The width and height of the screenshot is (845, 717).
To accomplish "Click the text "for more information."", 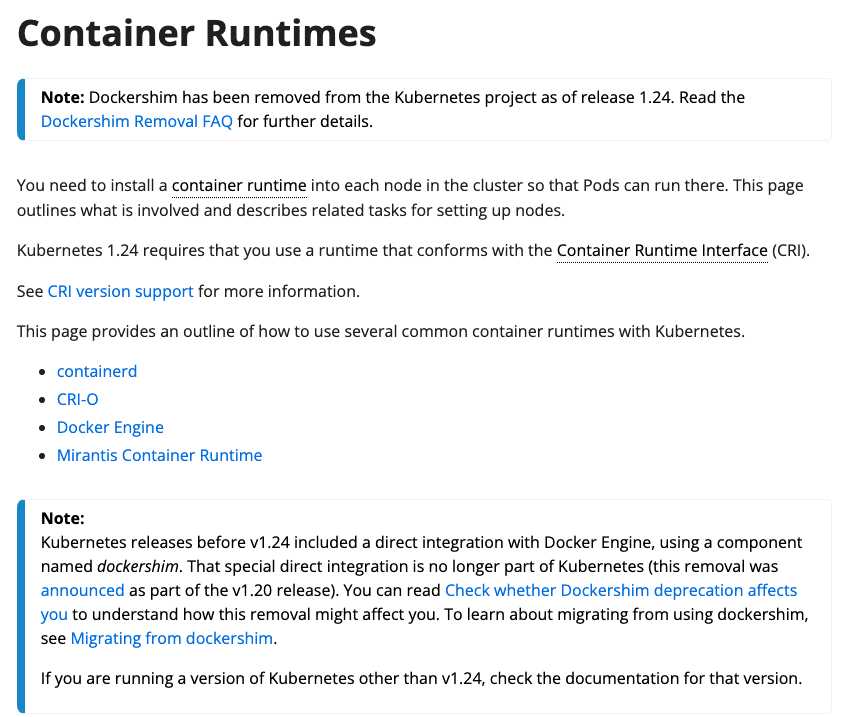I will tap(278, 291).
